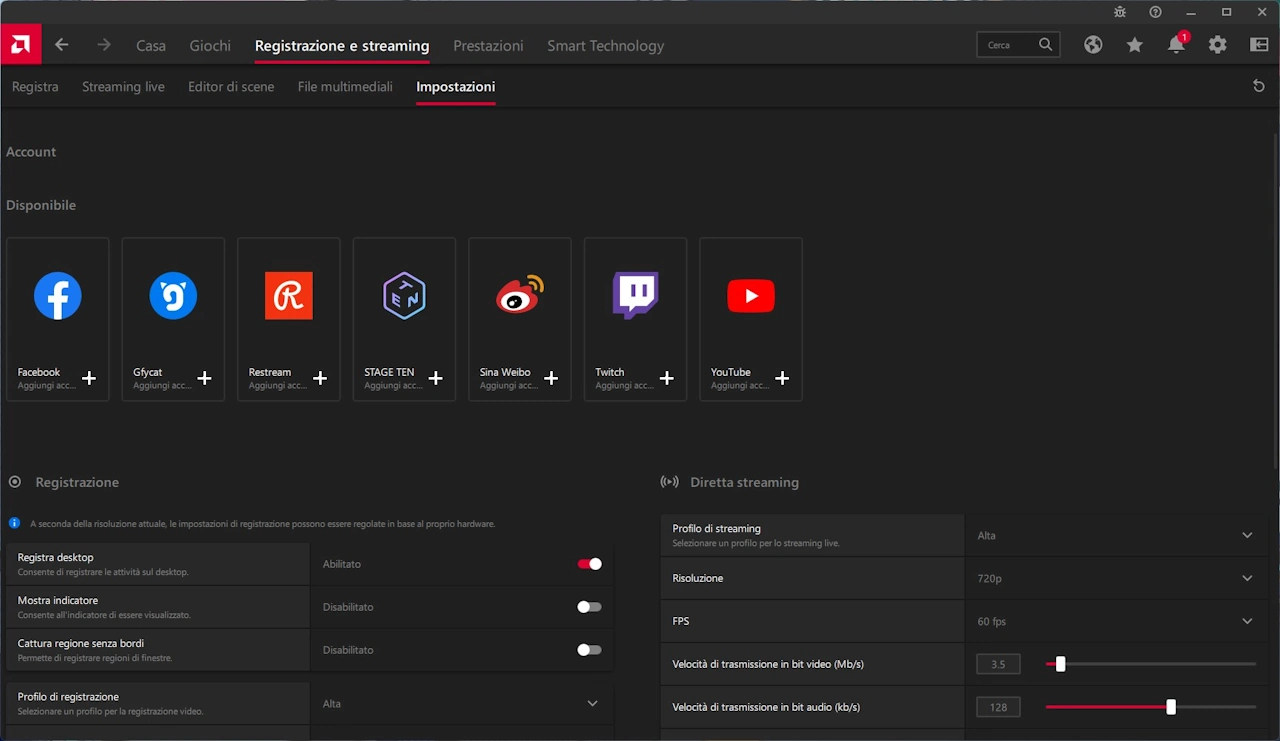The height and width of the screenshot is (741, 1280).
Task: Switch to Editor di scene subtab
Action: [231, 87]
